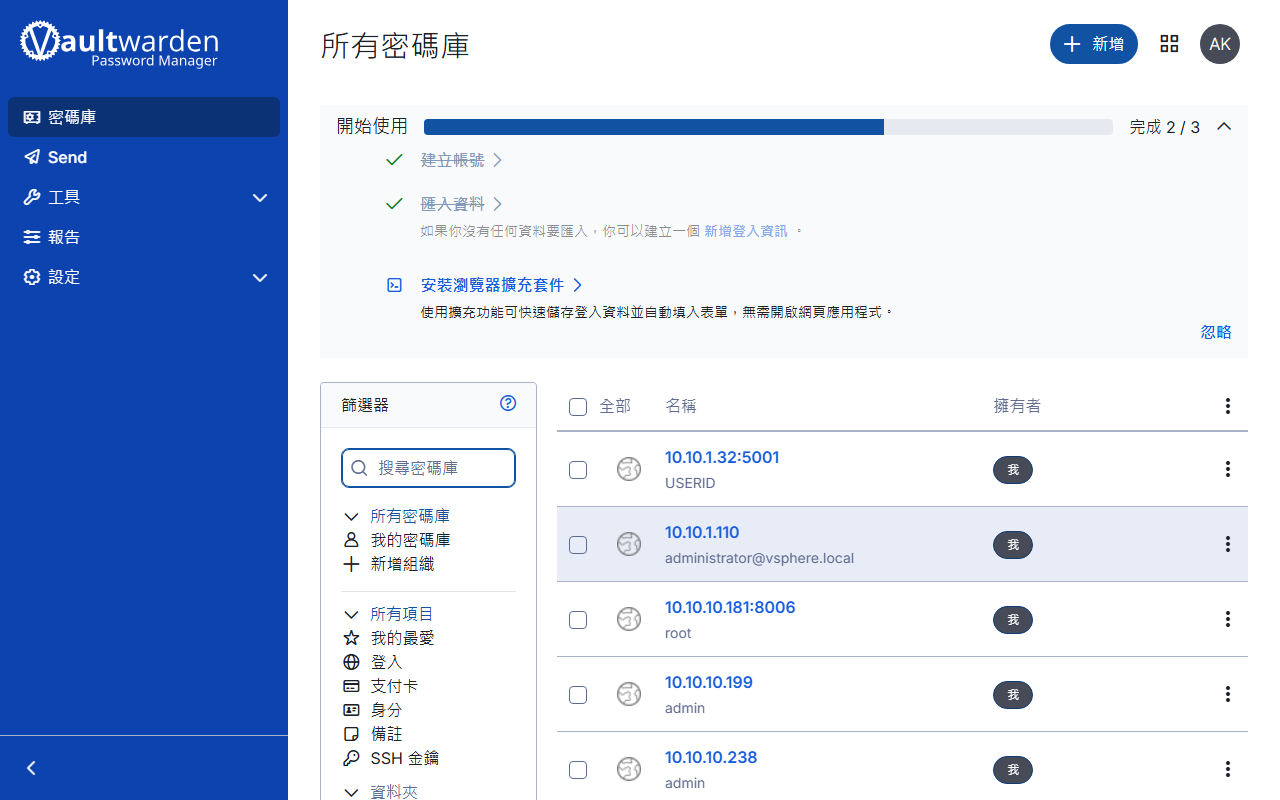Open the 10.10.10.199 entry
This screenshot has width=1280, height=800.
pos(709,682)
